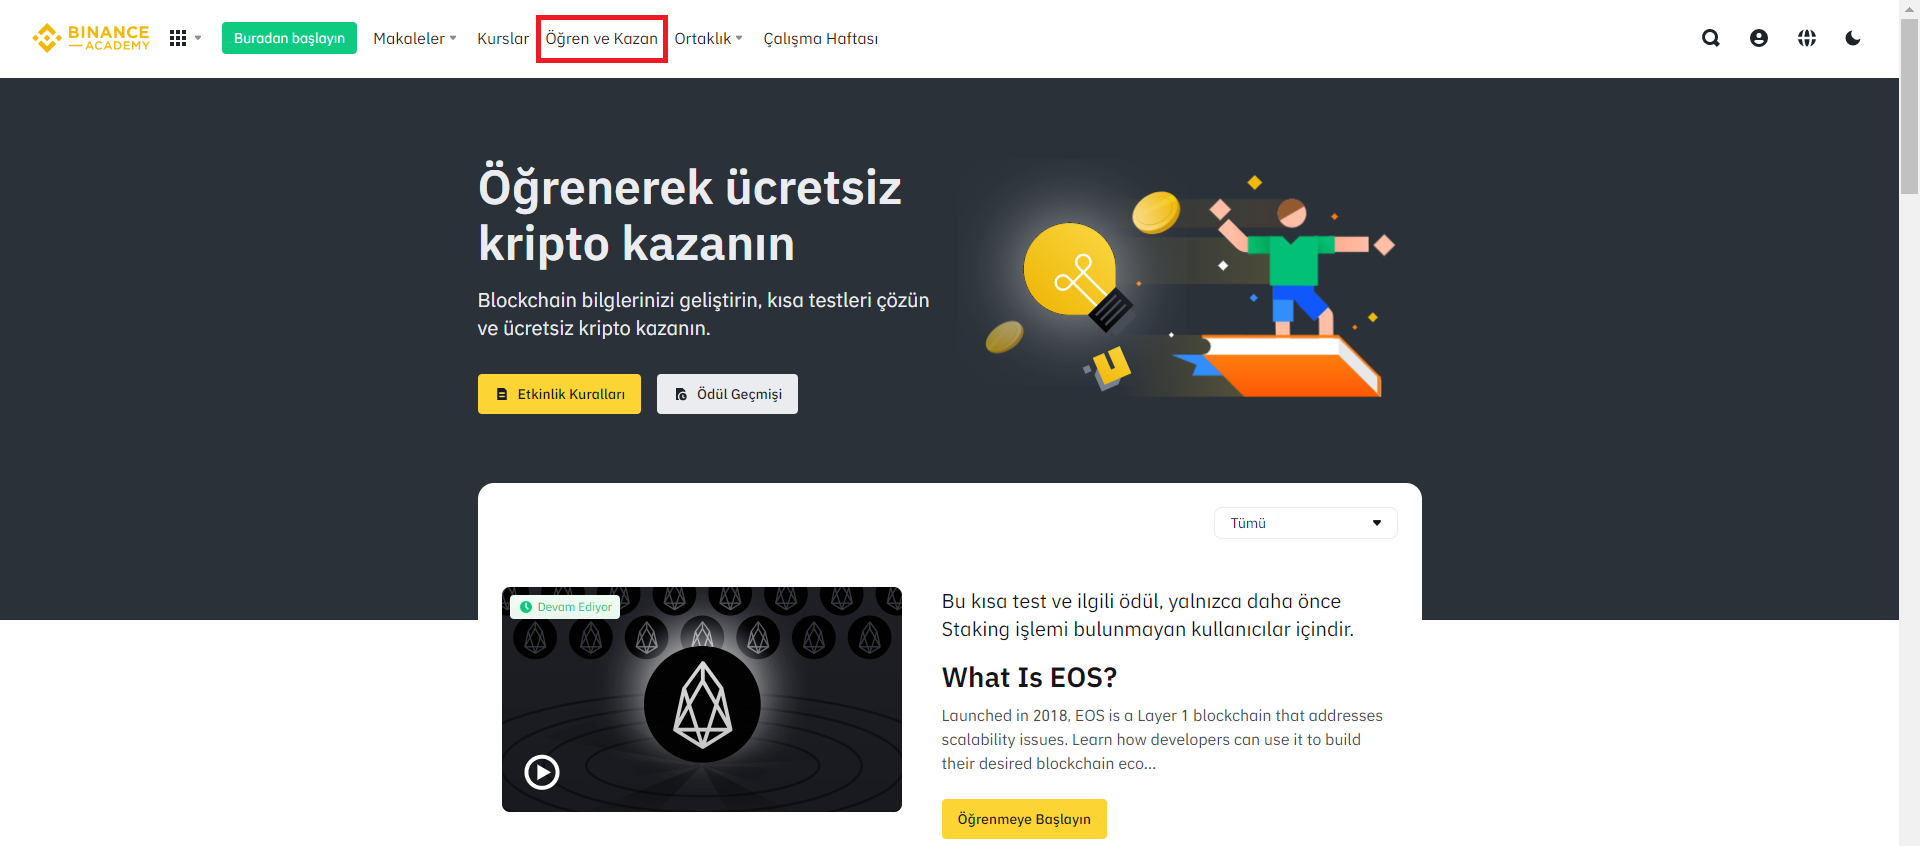View Ödül Geçmişi reward history
The width and height of the screenshot is (1920, 846).
click(727, 394)
